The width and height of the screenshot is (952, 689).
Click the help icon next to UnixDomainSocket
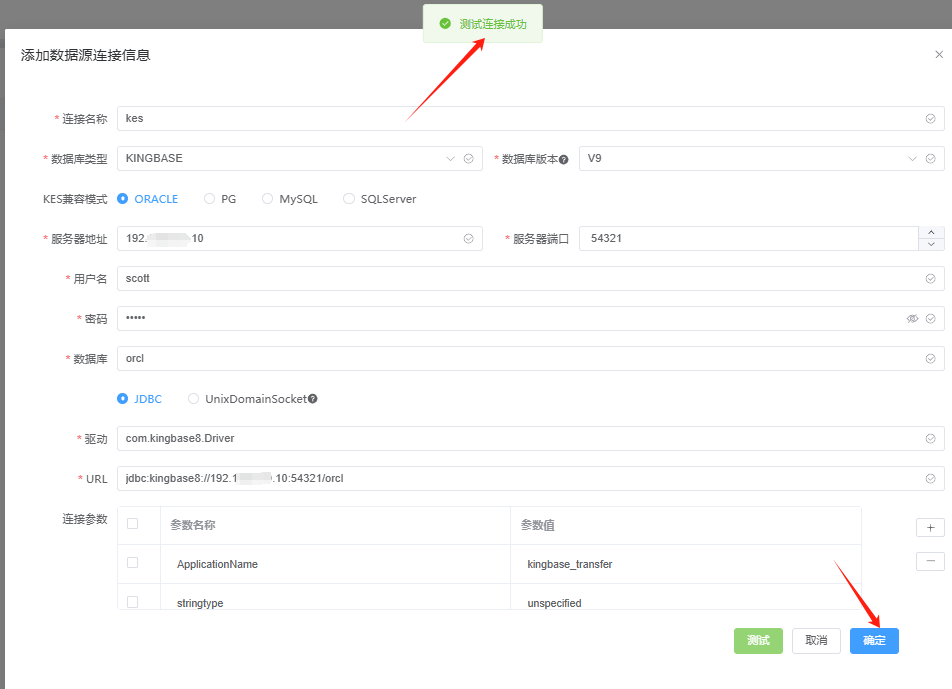(x=313, y=399)
